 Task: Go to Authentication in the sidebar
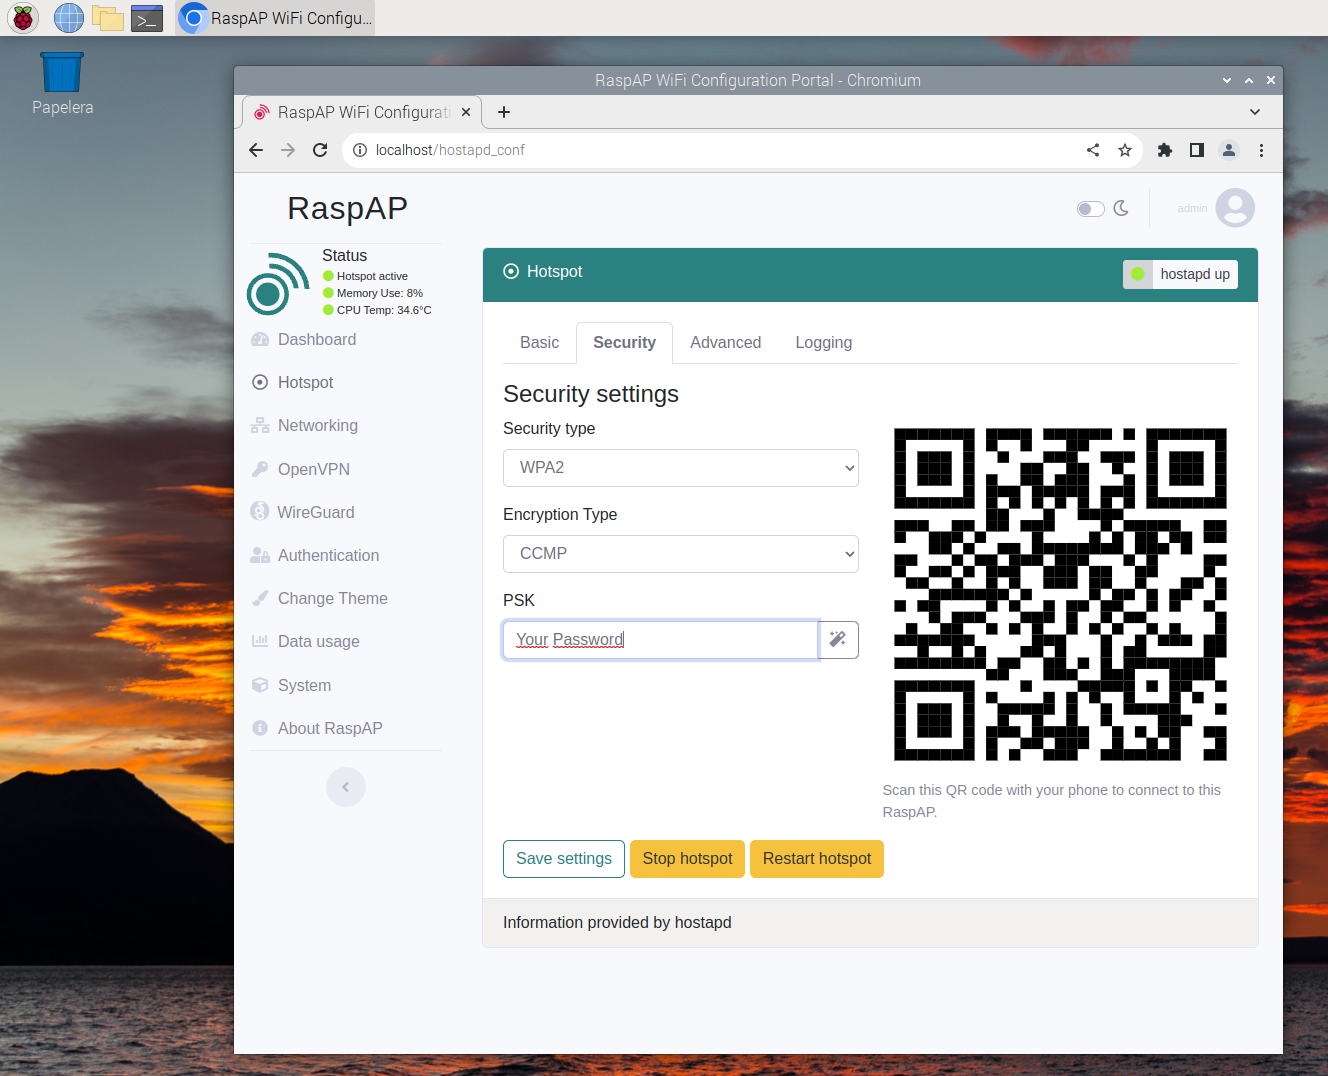click(x=315, y=556)
